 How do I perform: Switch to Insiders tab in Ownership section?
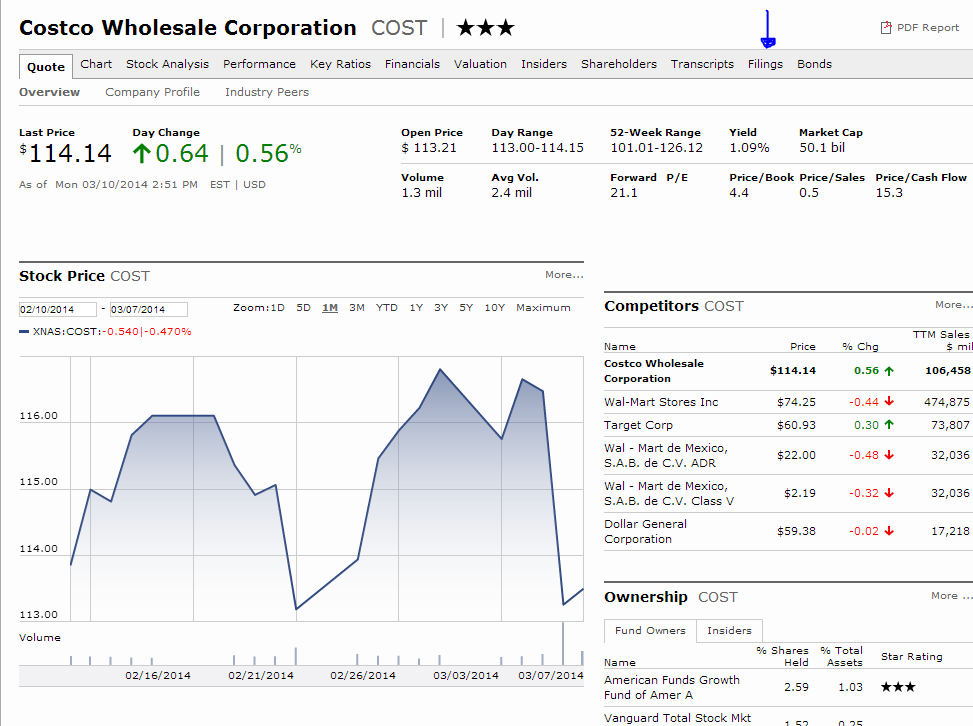pos(729,631)
